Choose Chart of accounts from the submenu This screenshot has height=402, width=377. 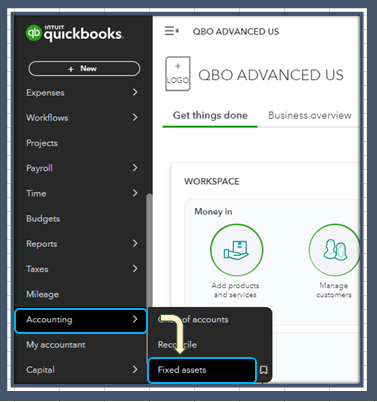(x=193, y=319)
